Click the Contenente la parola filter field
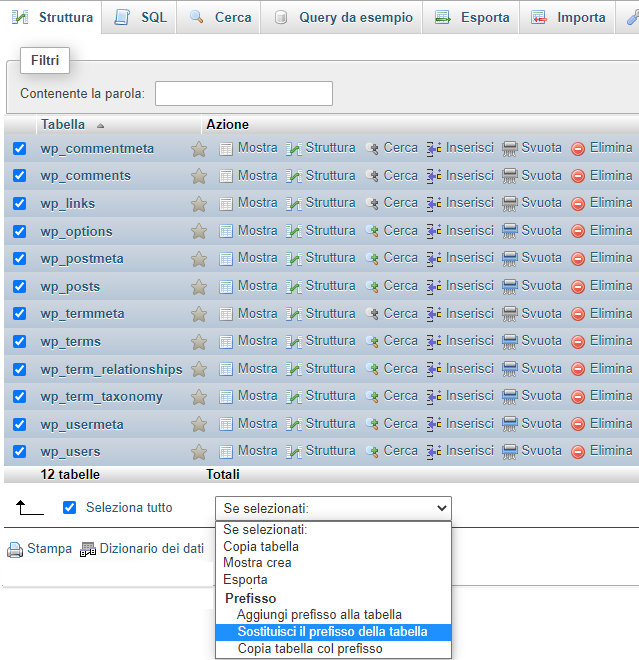The height and width of the screenshot is (660, 639). coord(243,93)
